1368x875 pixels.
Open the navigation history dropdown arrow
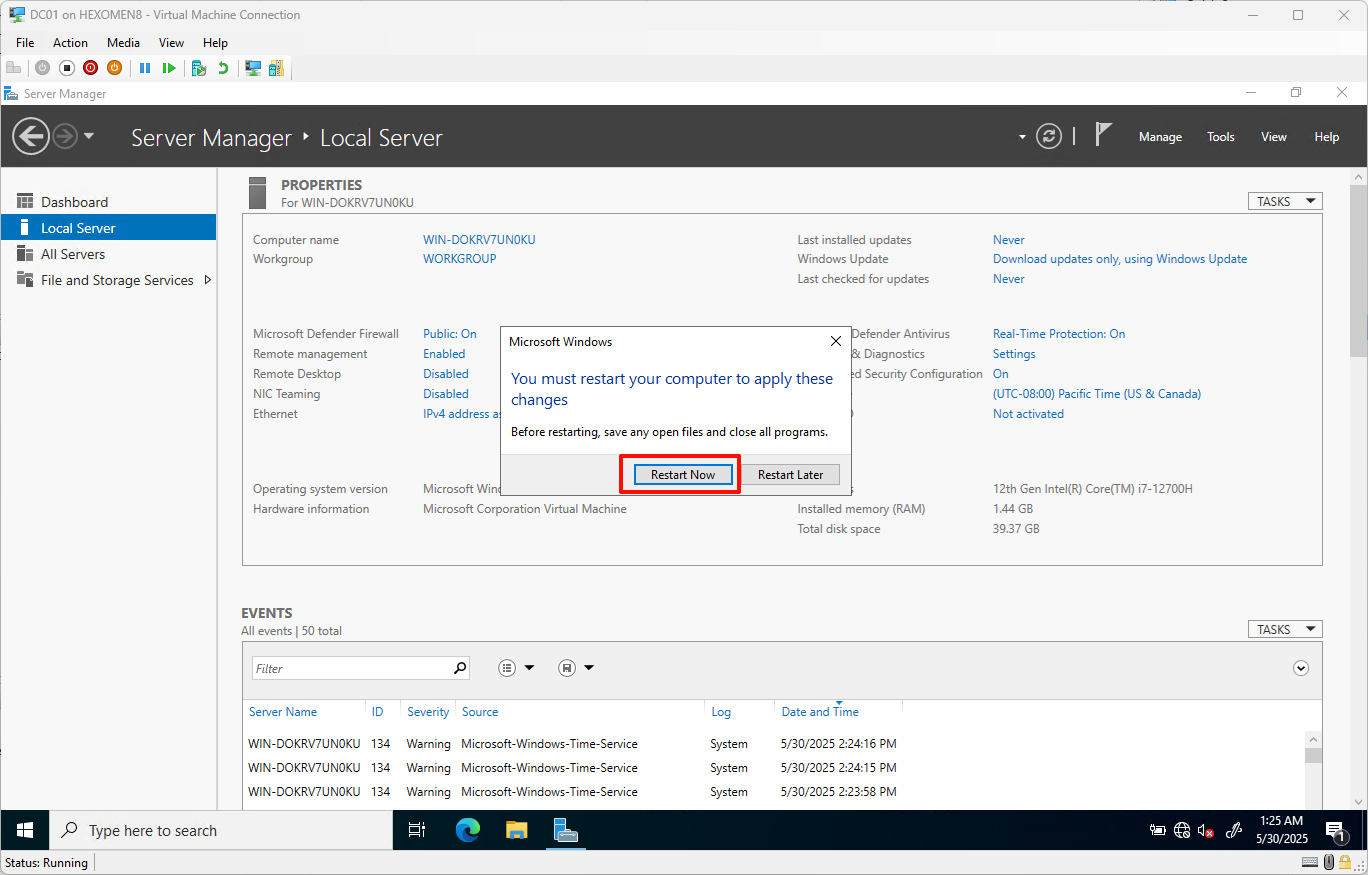[x=89, y=136]
